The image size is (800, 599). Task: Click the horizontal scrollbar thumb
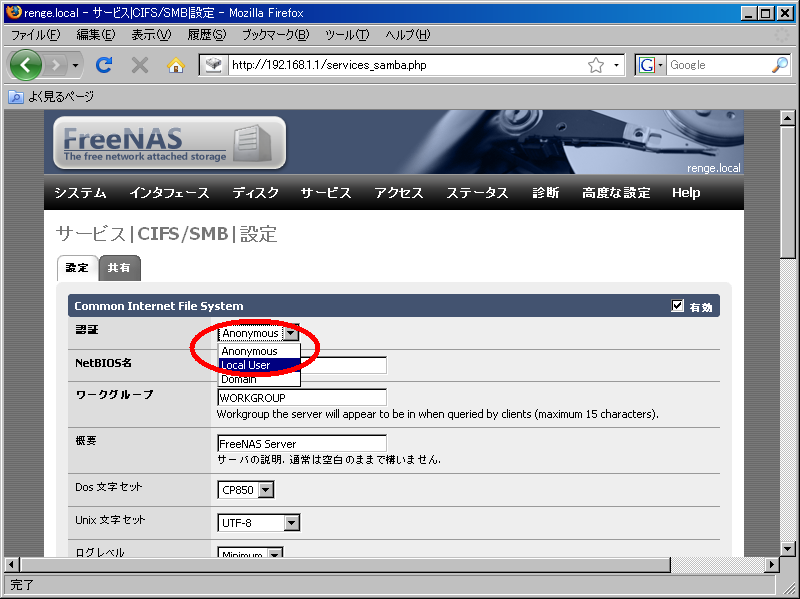[345, 564]
